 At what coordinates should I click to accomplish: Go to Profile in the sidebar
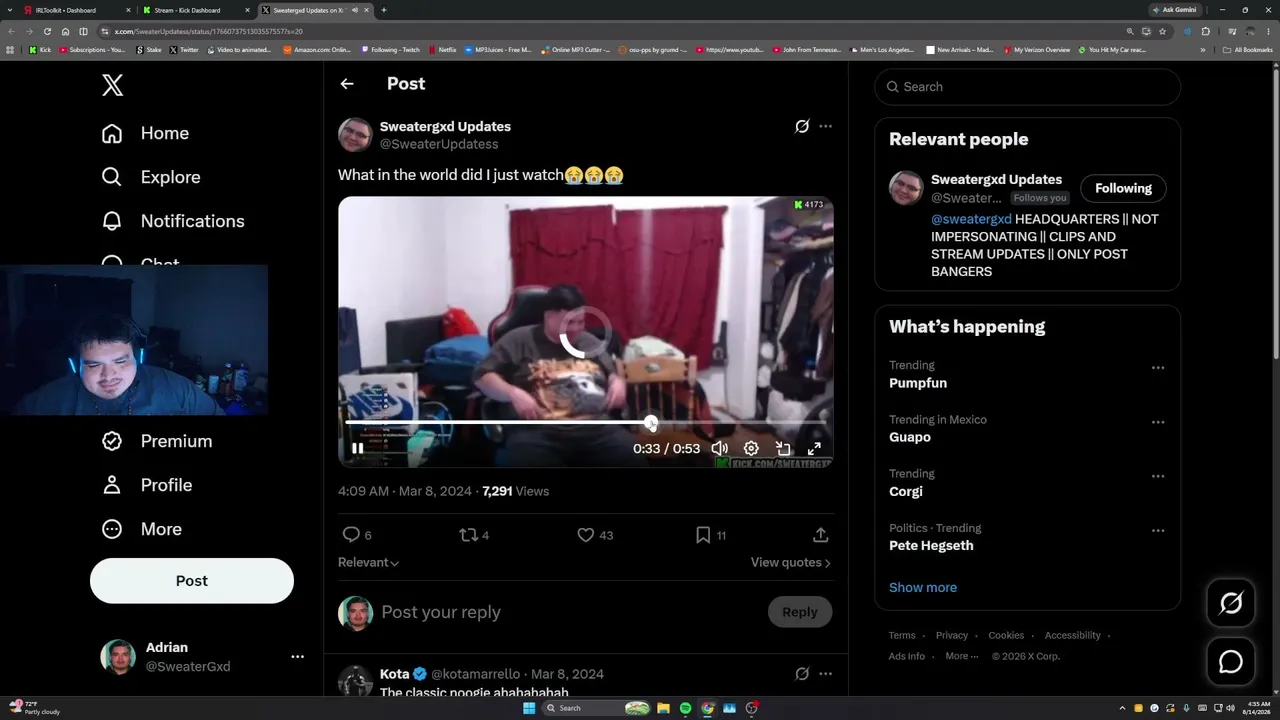point(147,485)
